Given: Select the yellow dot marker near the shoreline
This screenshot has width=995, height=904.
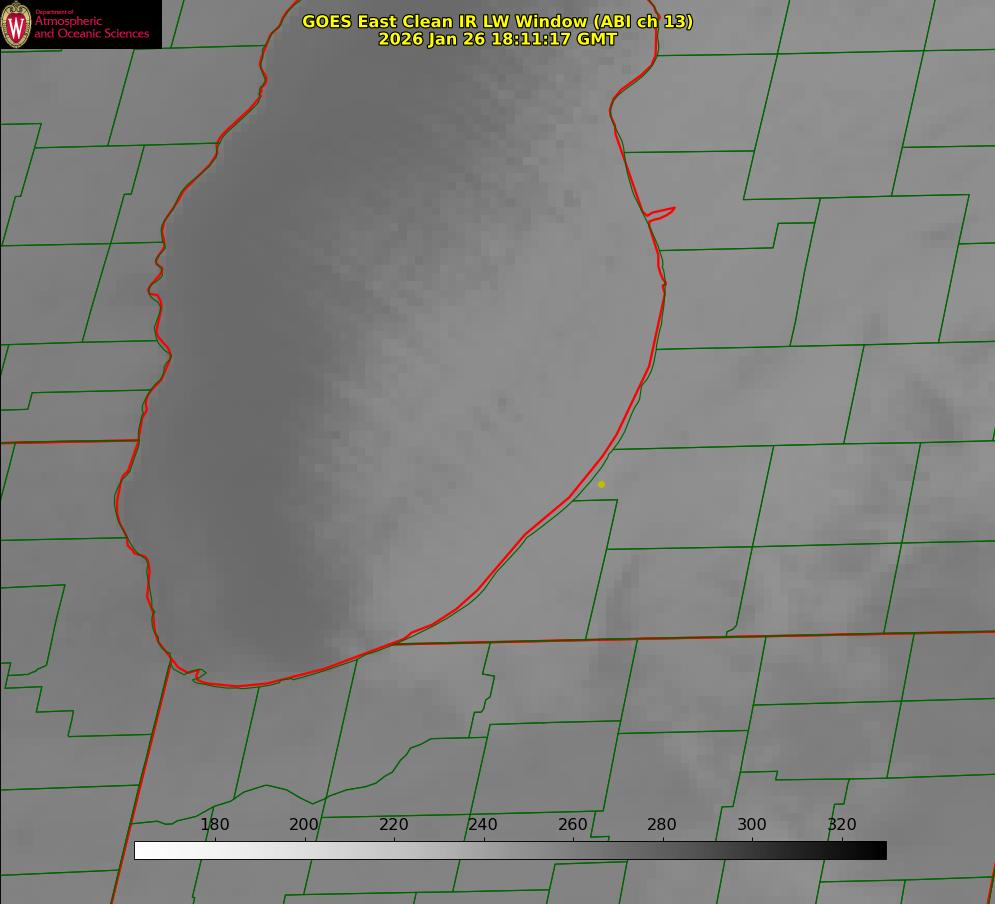Looking at the screenshot, I should pyautogui.click(x=601, y=484).
